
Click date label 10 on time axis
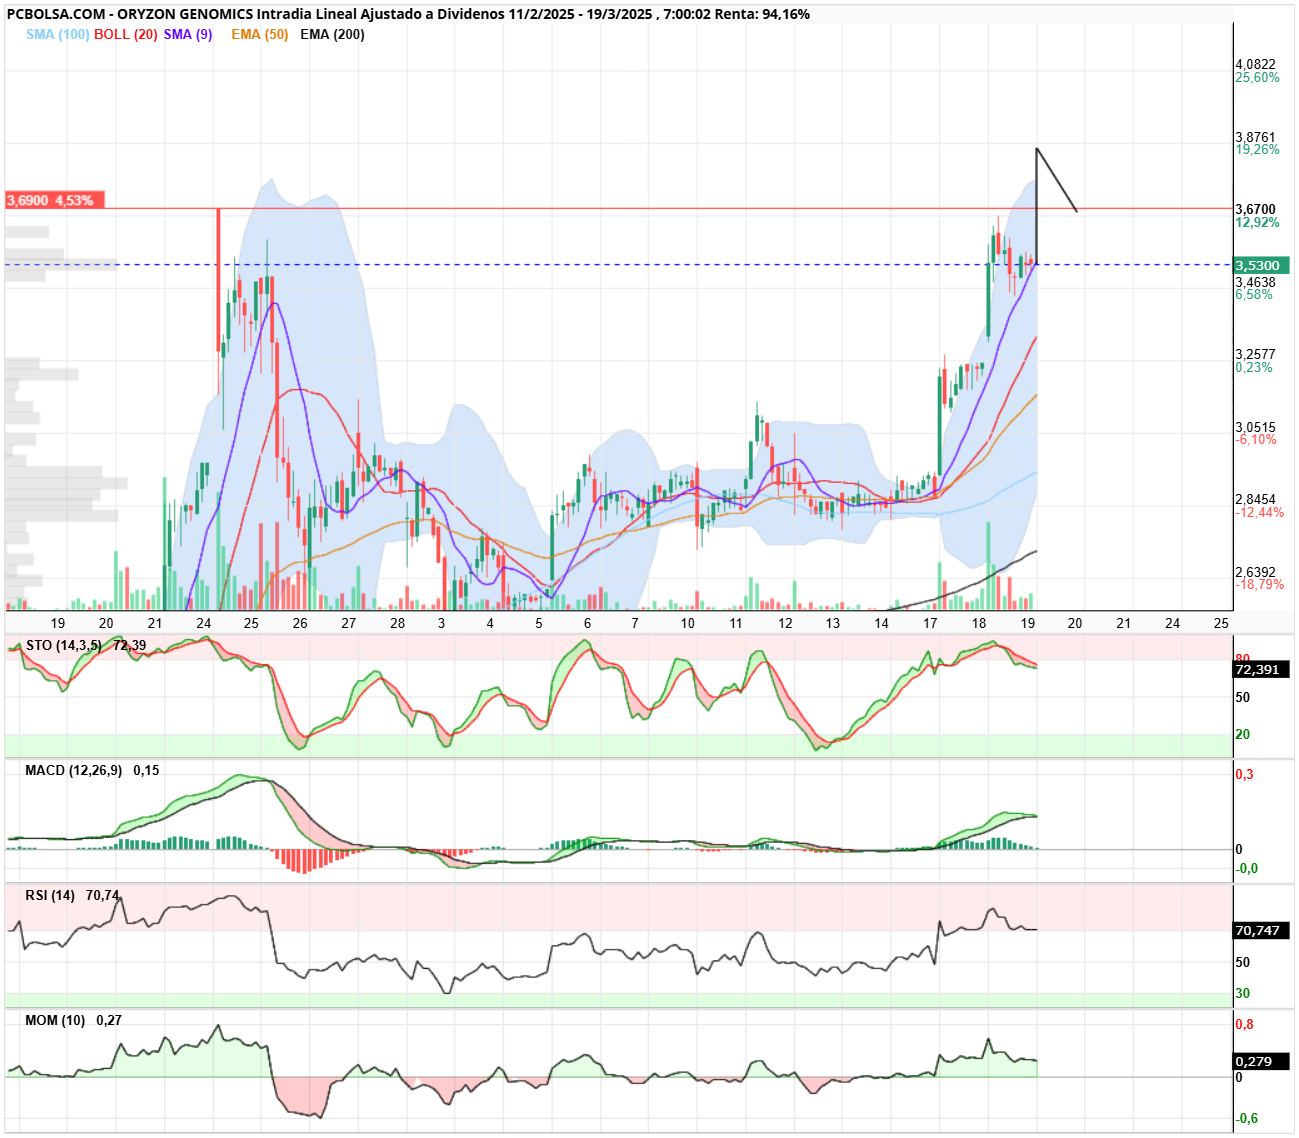(688, 623)
